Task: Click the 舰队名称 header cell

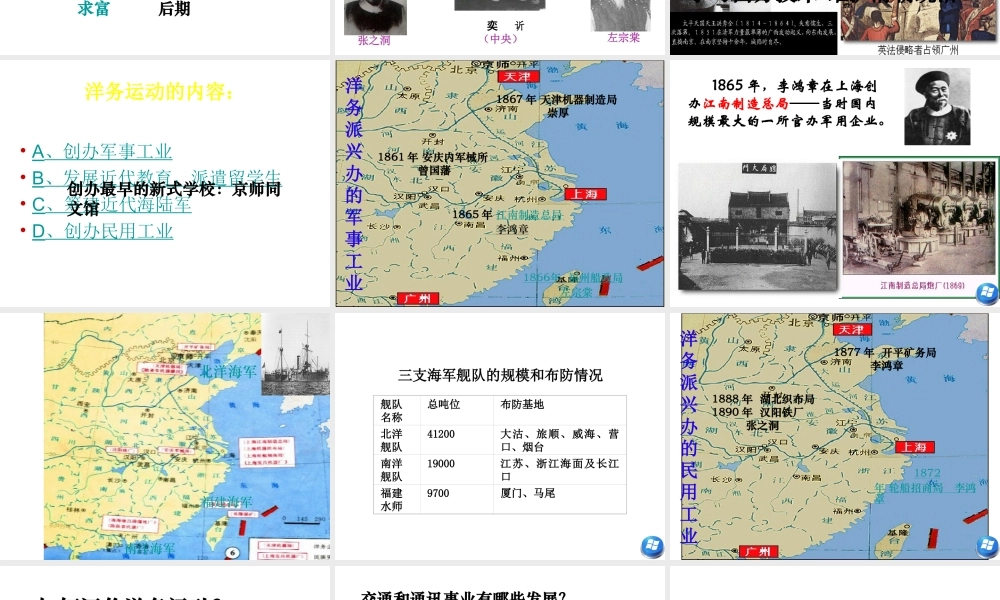Action: point(399,411)
